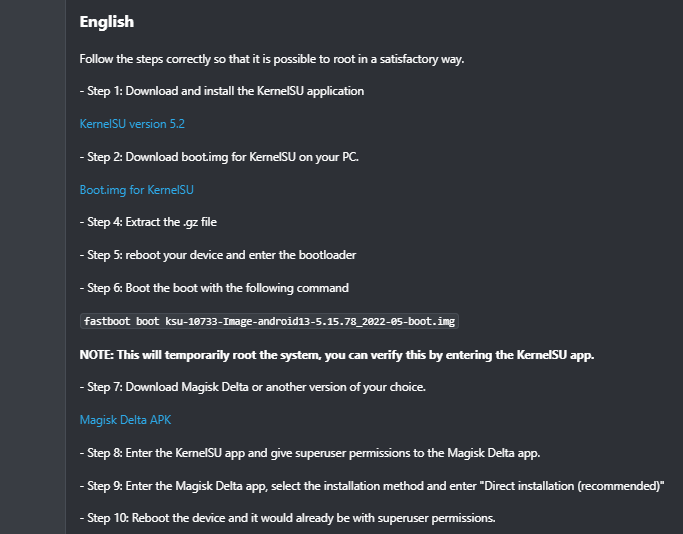Click the Step 9 Direct installation line
Viewport: 683px width, 534px height.
[372, 486]
